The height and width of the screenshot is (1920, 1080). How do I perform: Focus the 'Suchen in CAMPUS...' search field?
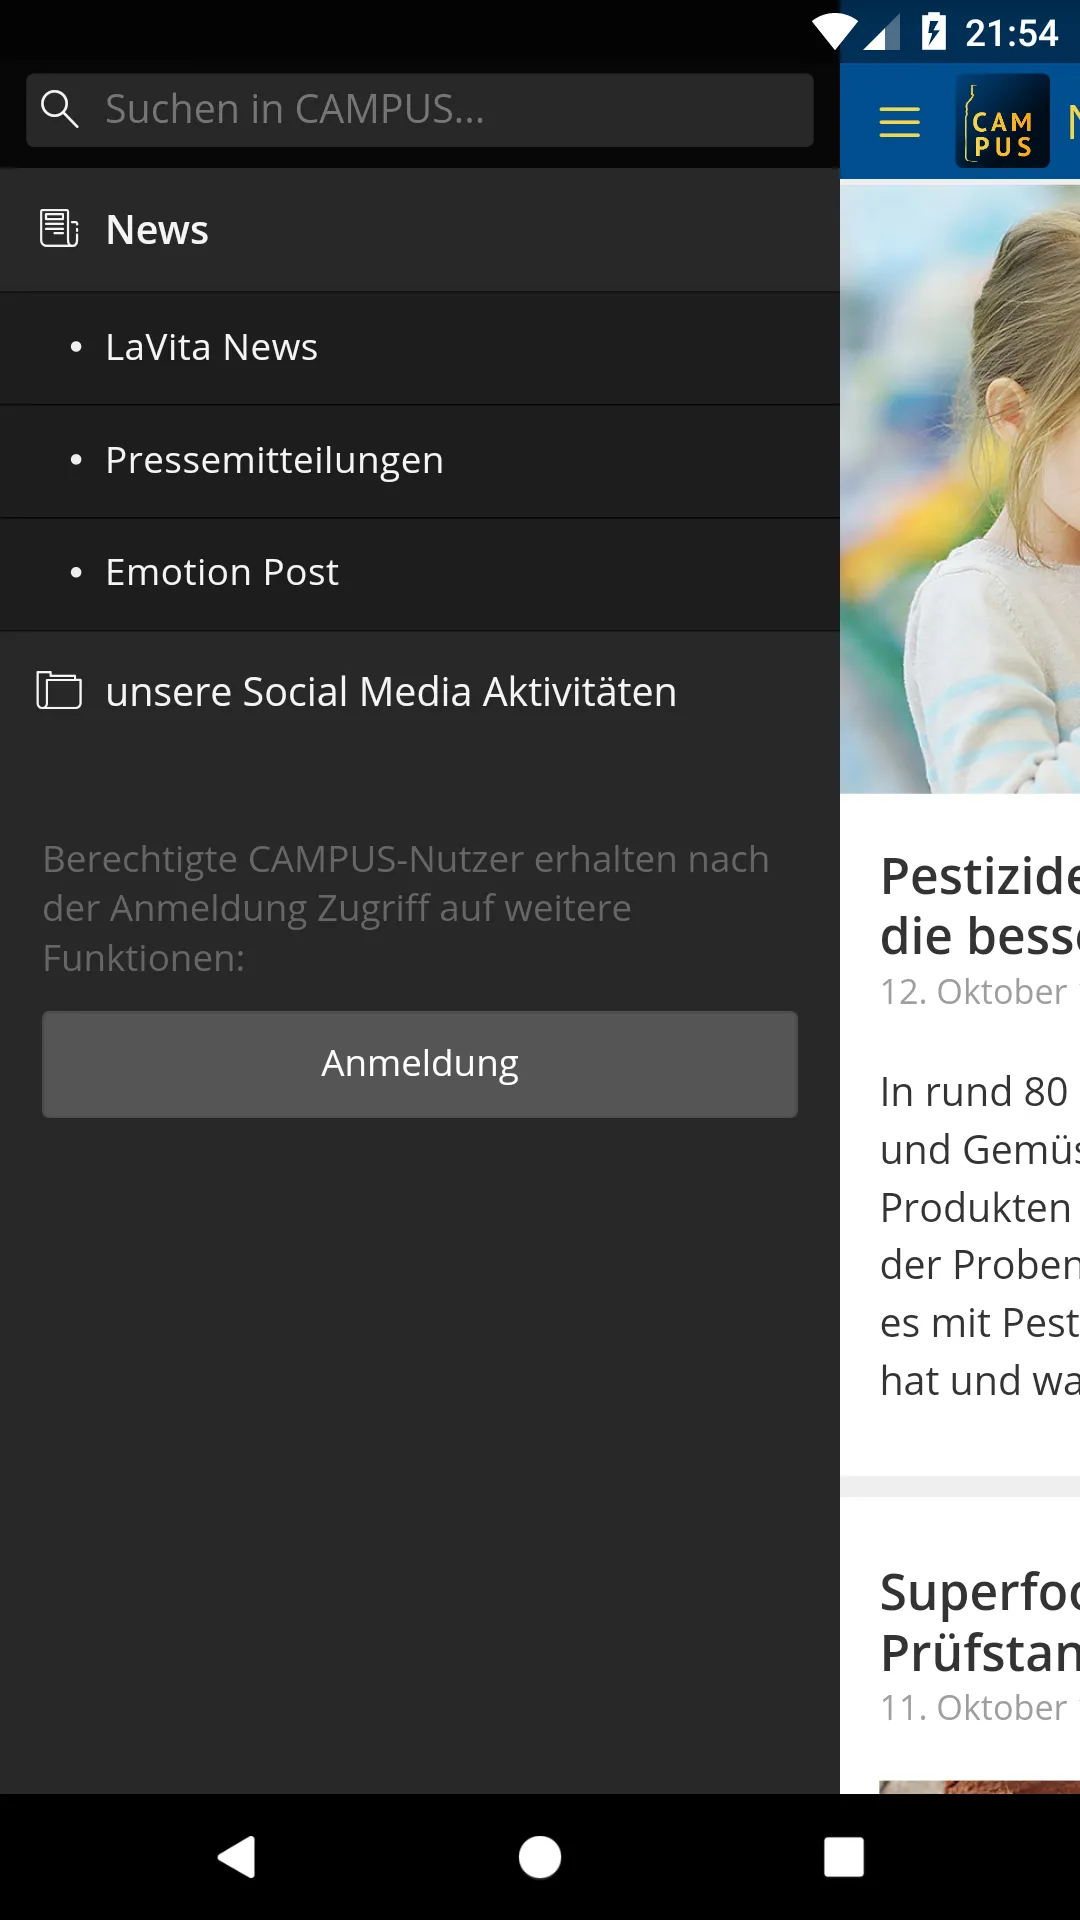click(419, 110)
